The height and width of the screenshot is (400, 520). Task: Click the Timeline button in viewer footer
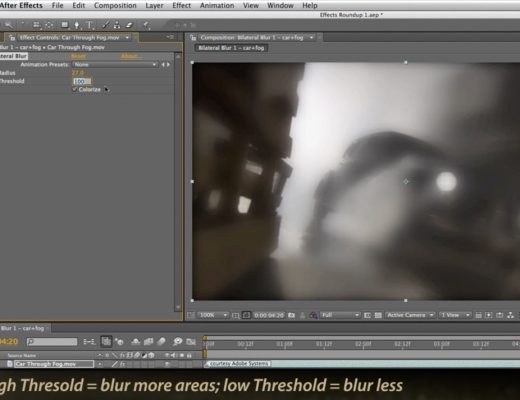click(499, 315)
